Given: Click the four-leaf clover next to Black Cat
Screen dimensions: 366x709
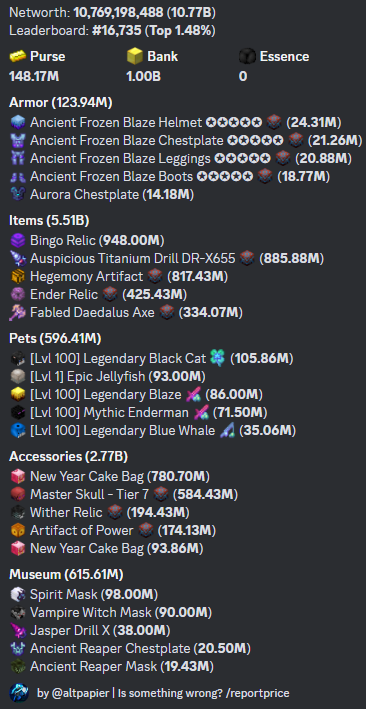Looking at the screenshot, I should 218,358.
